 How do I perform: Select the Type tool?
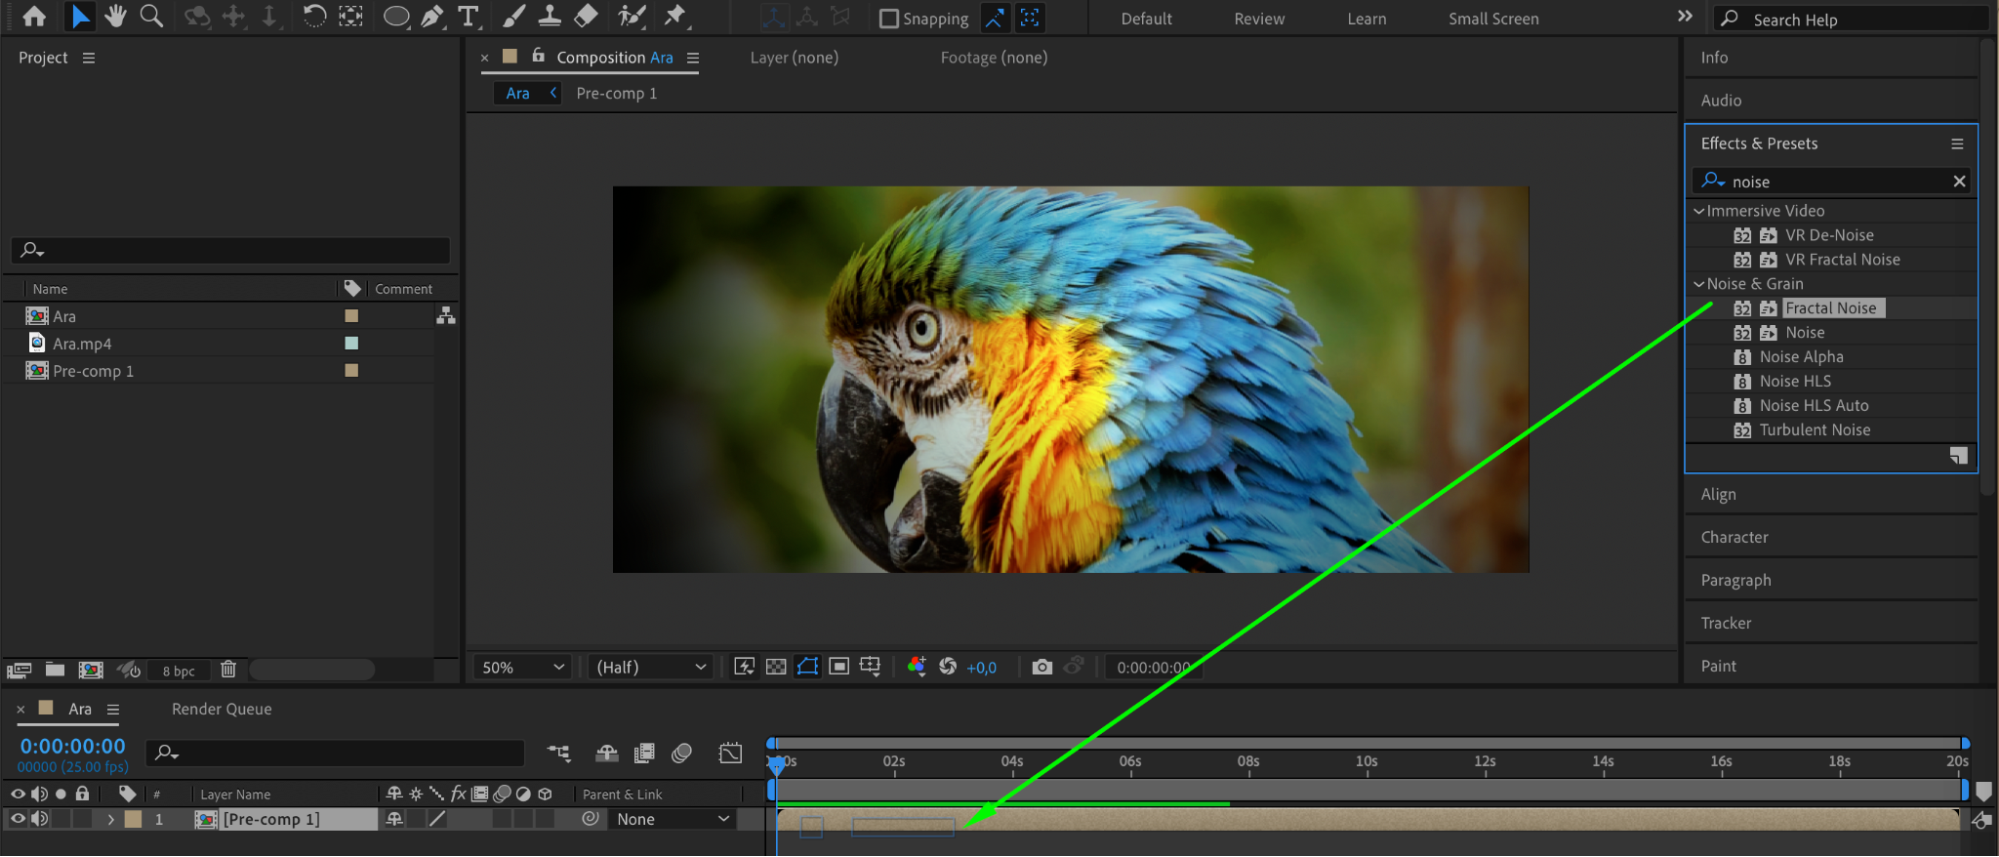coord(467,16)
